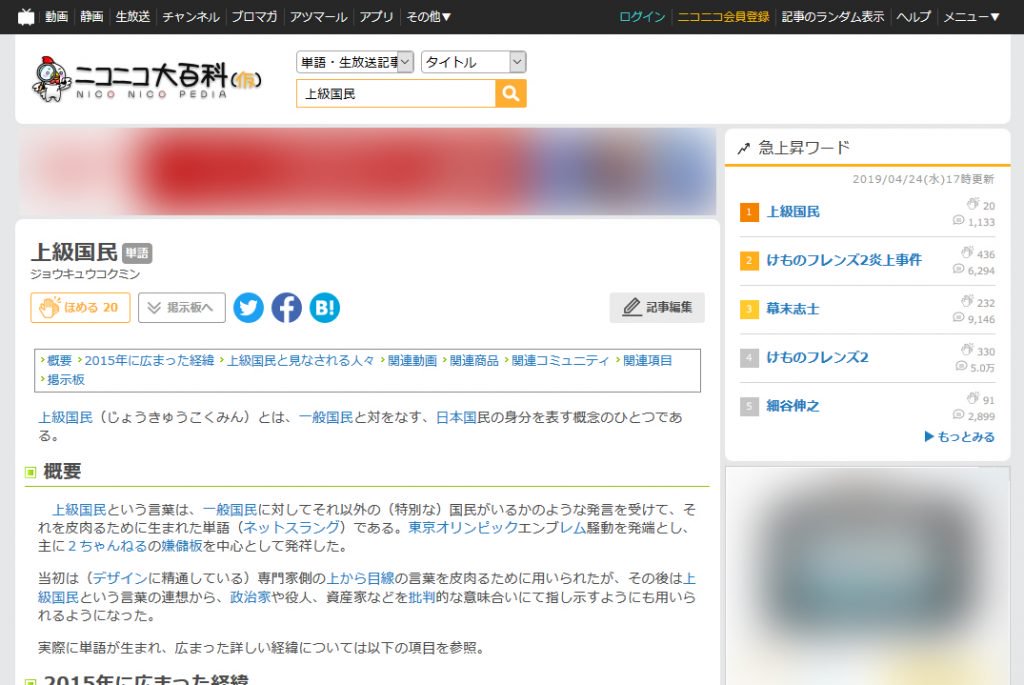1024x685 pixels.
Task: Click the Hatena Bookmark B! icon
Action: pyautogui.click(x=325, y=308)
